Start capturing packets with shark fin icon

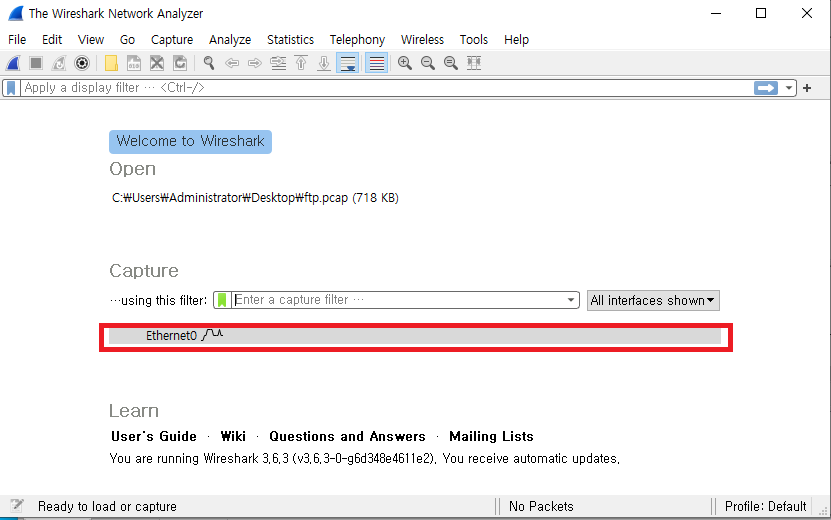click(x=13, y=63)
